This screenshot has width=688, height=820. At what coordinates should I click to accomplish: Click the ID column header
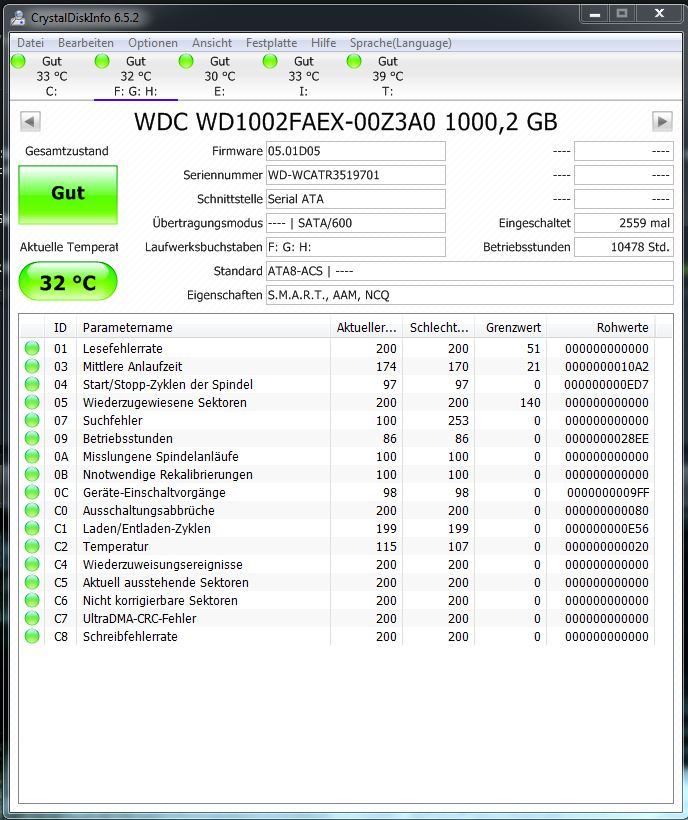(x=61, y=328)
